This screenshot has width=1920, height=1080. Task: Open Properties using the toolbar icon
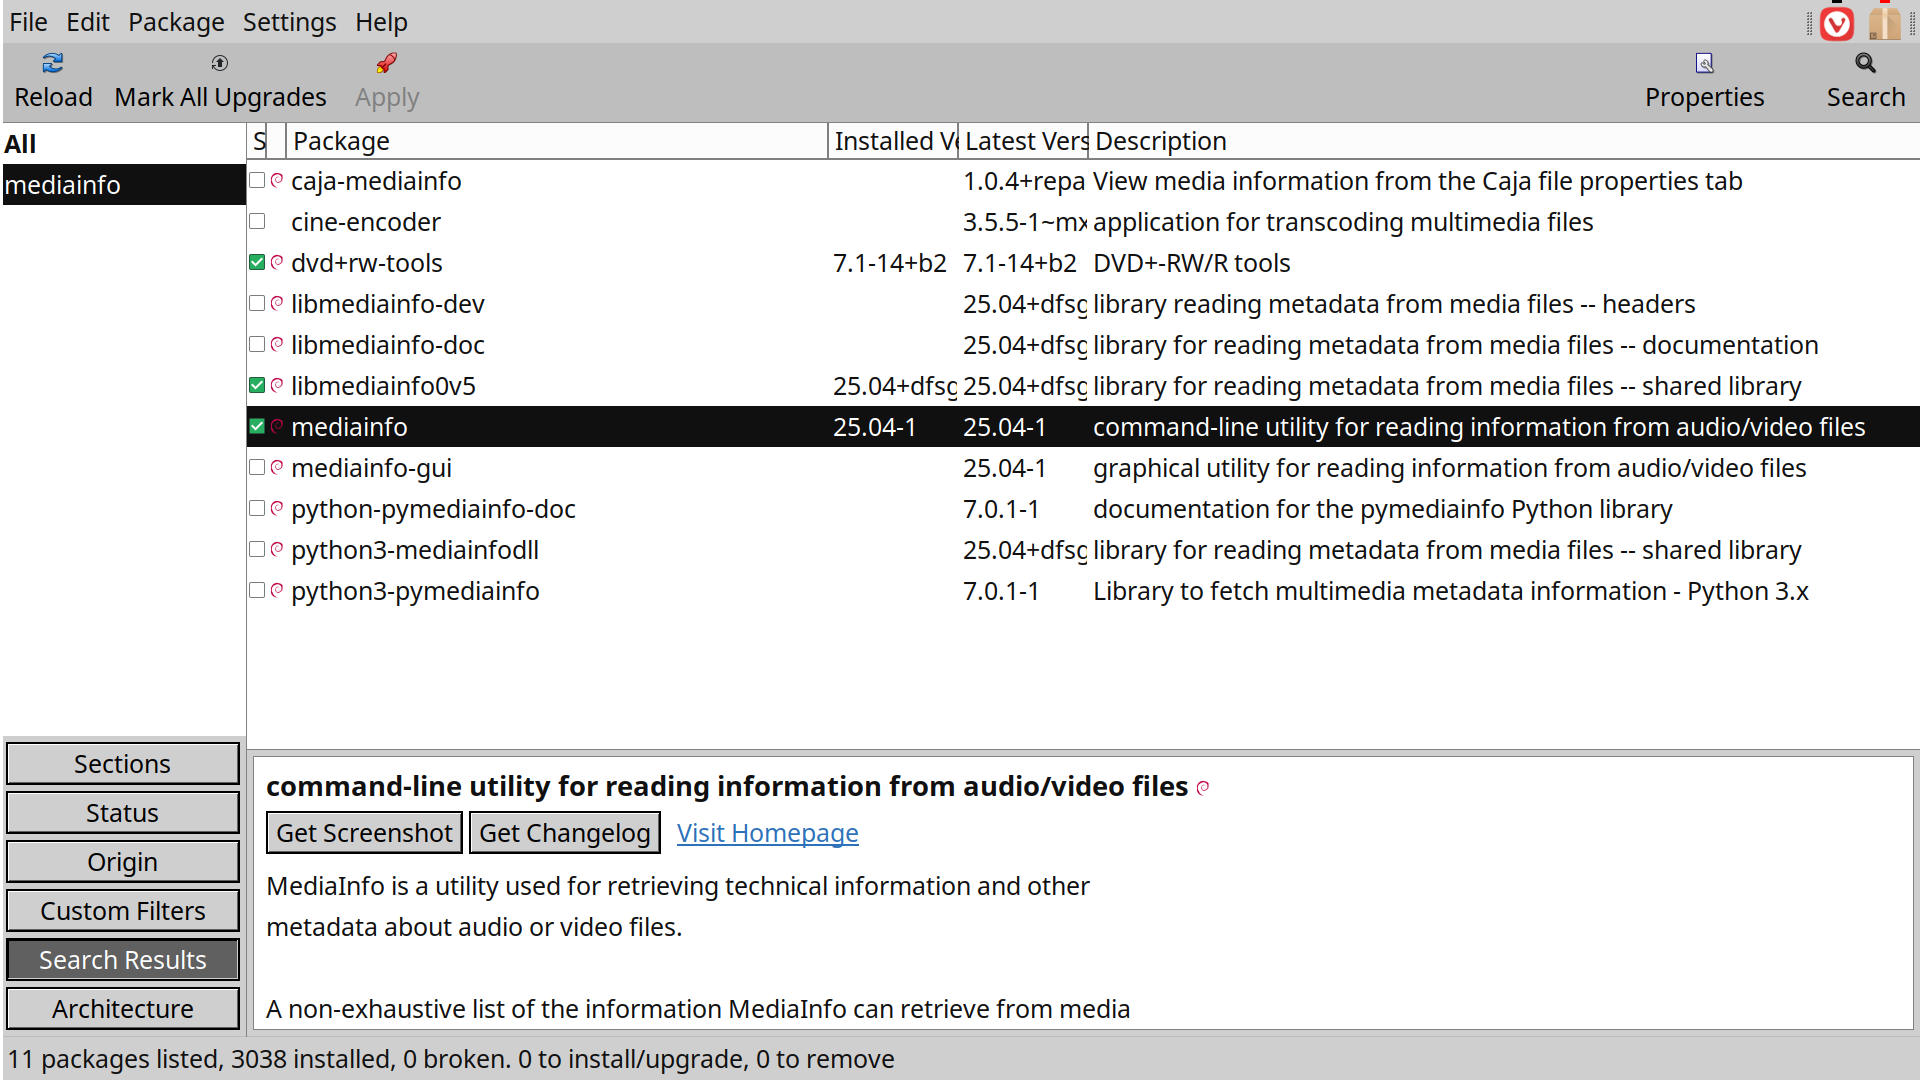click(x=1703, y=63)
